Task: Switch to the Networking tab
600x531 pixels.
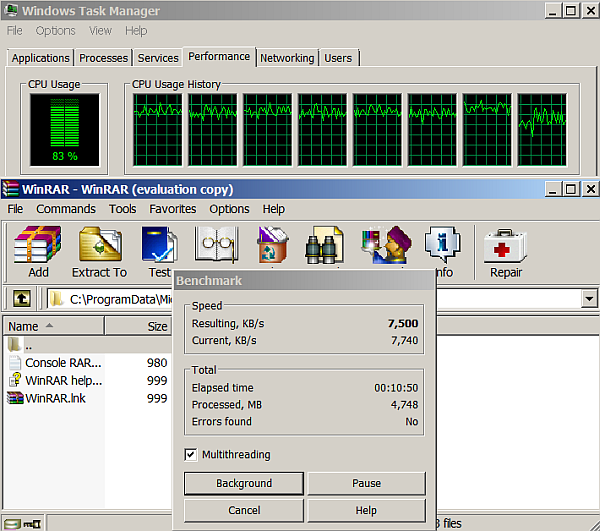Action: 287,58
